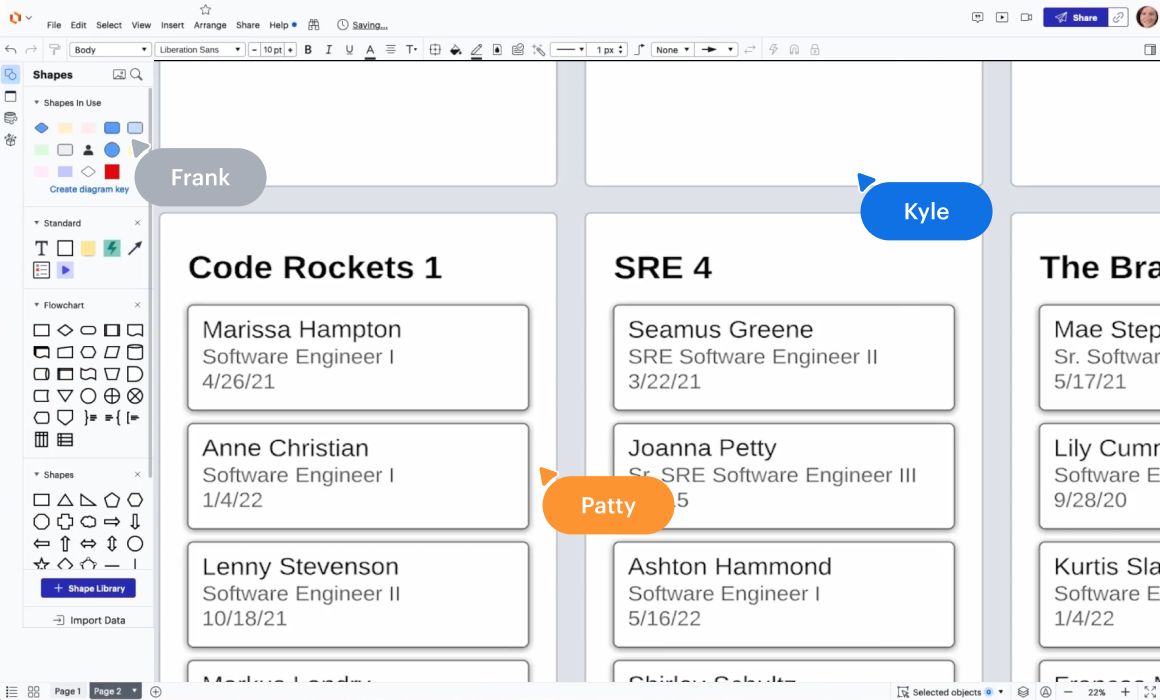This screenshot has width=1160, height=700.
Task: Open the Liberation Sans font dropdown
Action: tap(200, 50)
